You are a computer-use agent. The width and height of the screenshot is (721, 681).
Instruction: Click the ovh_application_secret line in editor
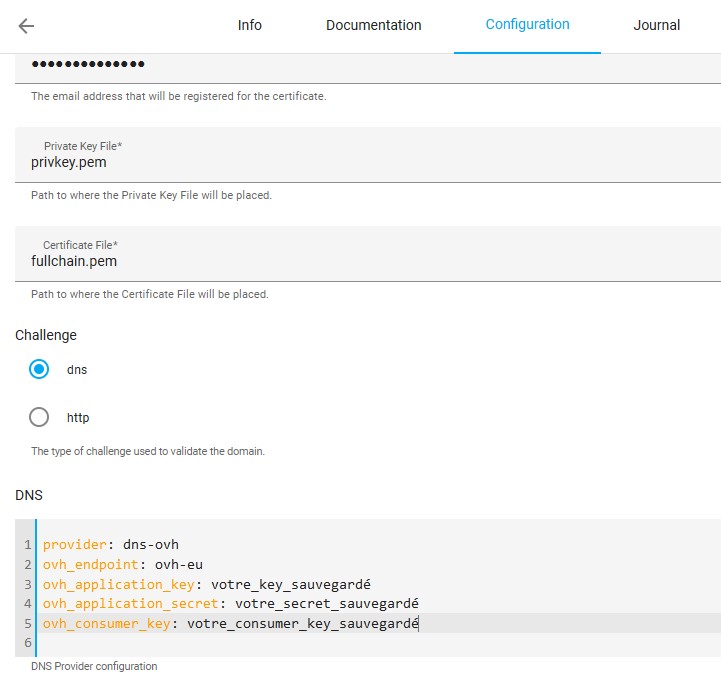tap(230, 604)
